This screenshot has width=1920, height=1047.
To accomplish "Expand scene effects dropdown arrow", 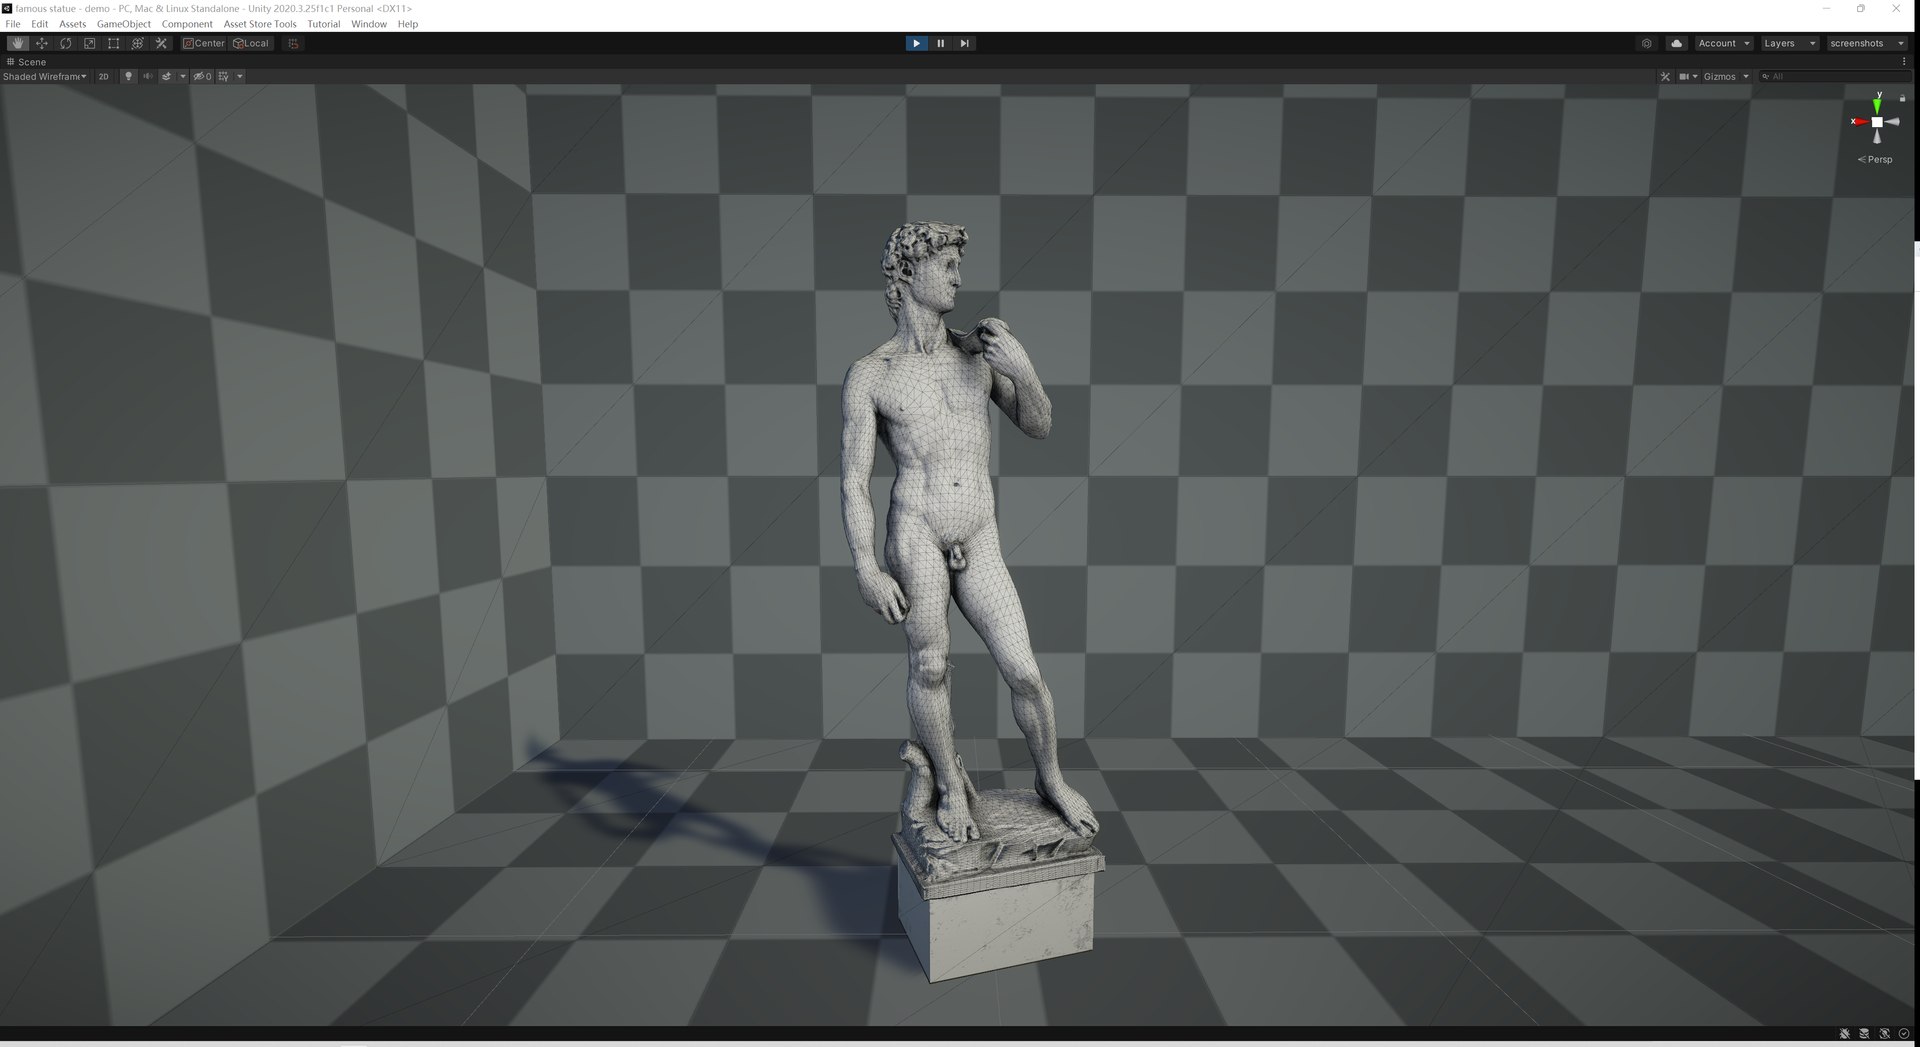I will click(x=183, y=76).
